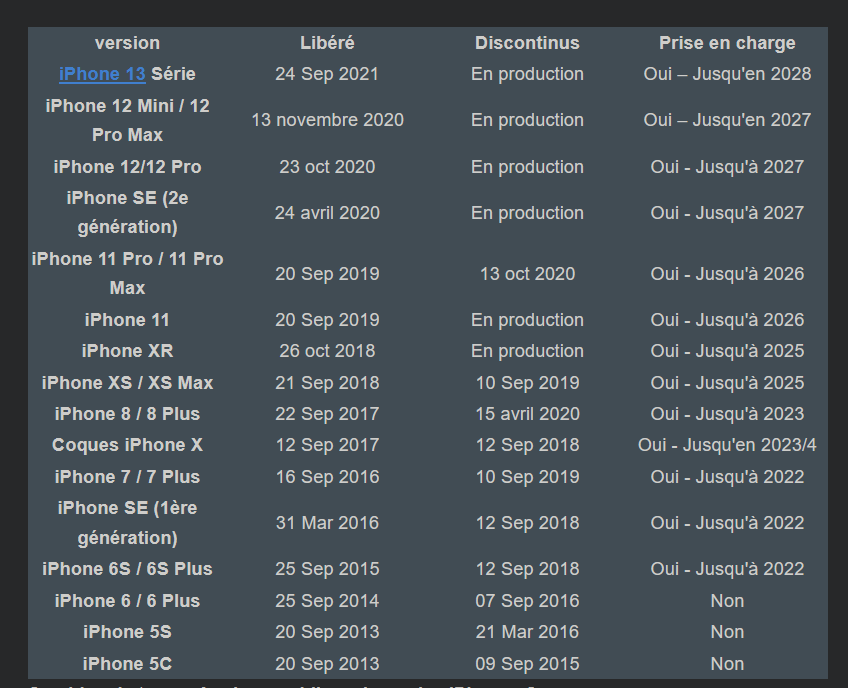Select the iPhone 12 Mini / 12 Pro Max cell

[127, 120]
